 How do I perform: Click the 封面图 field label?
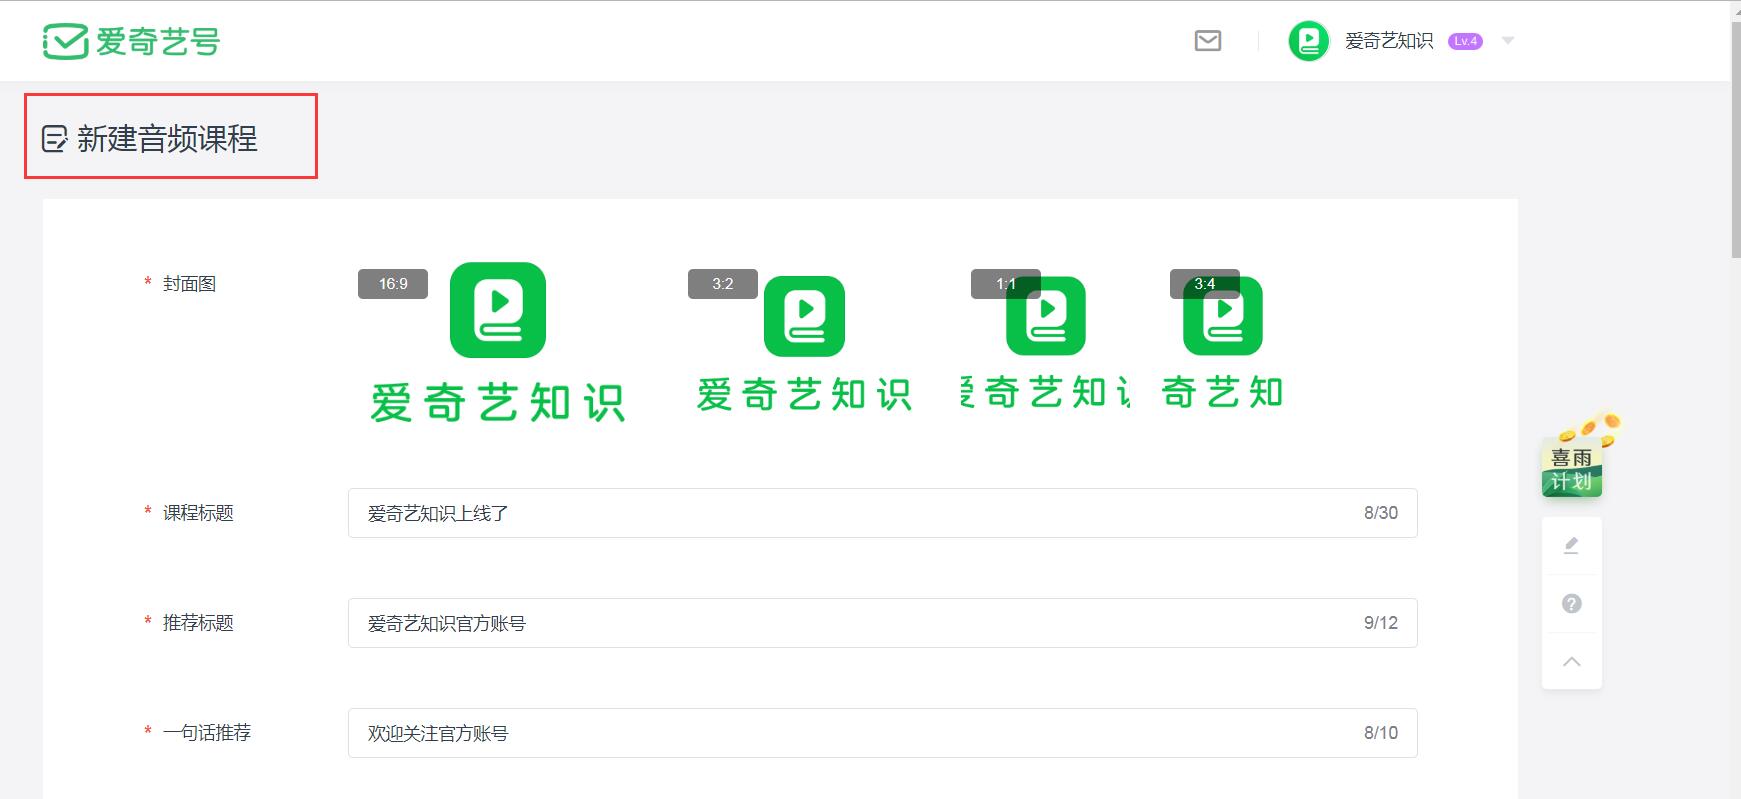pyautogui.click(x=189, y=284)
